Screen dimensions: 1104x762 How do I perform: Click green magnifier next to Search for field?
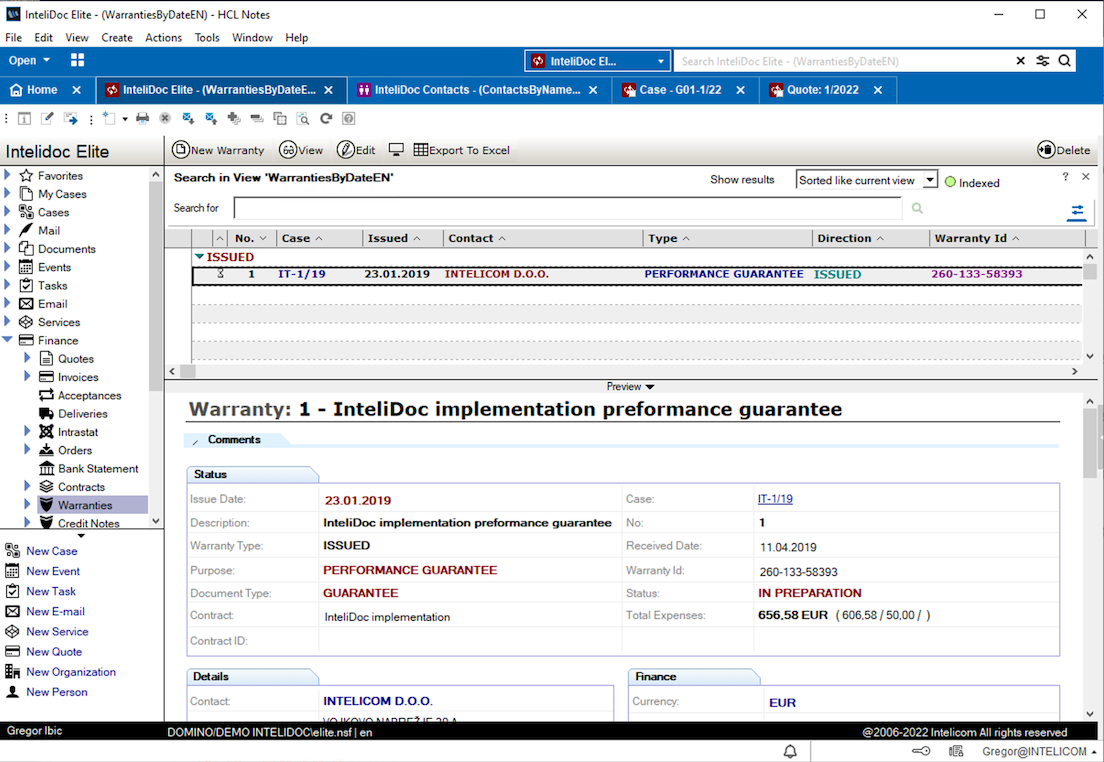click(x=917, y=208)
